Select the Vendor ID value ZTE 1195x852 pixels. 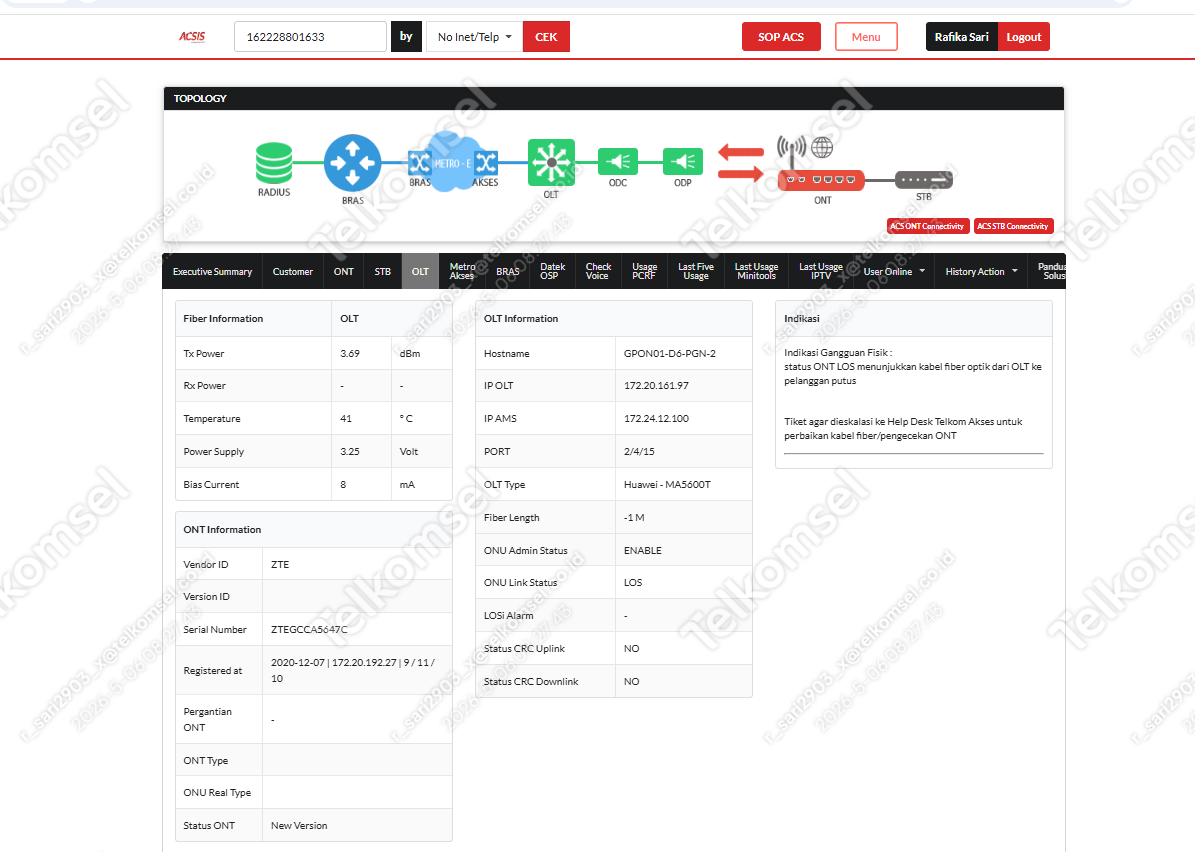click(280, 565)
